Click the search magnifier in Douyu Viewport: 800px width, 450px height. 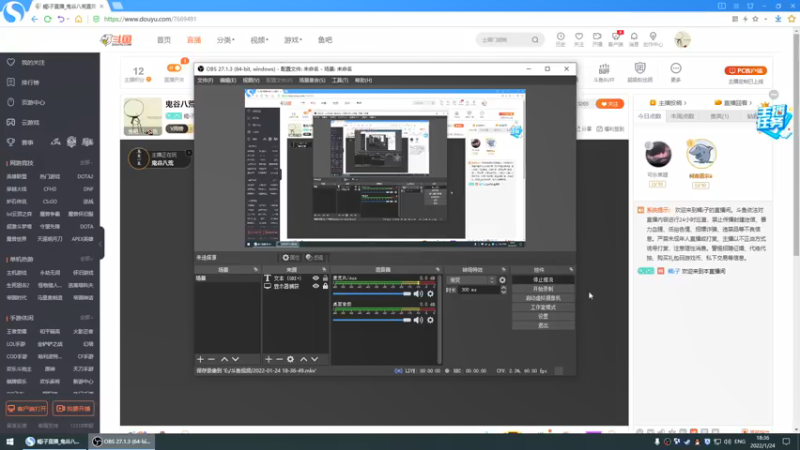(x=535, y=40)
